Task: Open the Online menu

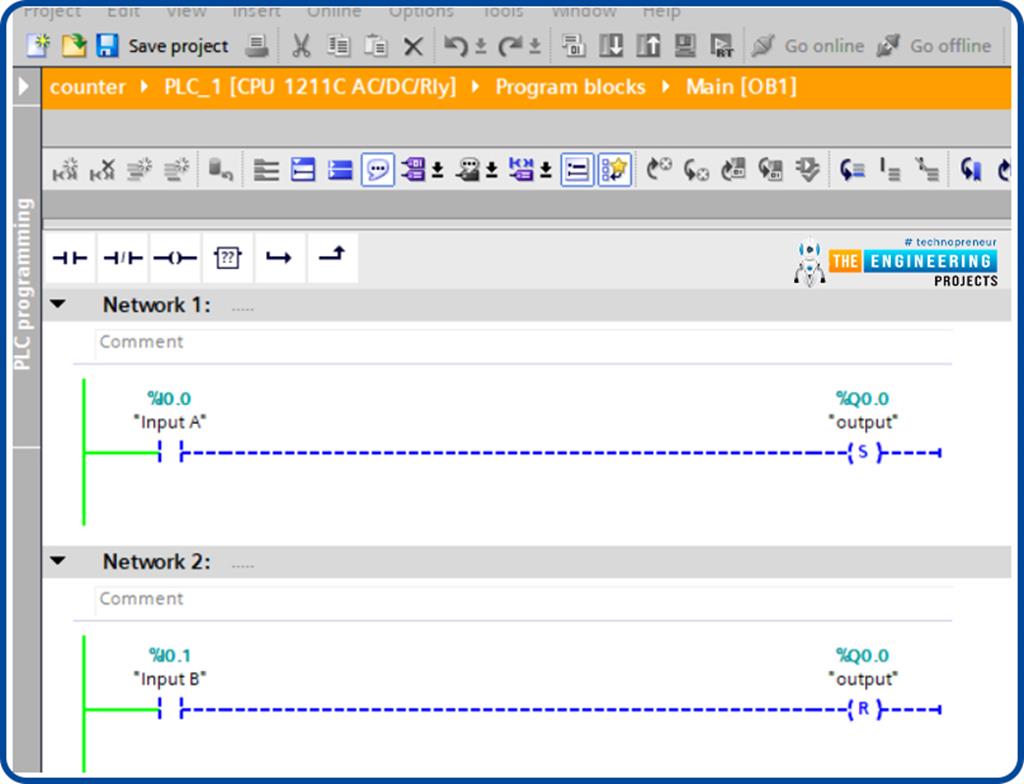Action: [334, 12]
